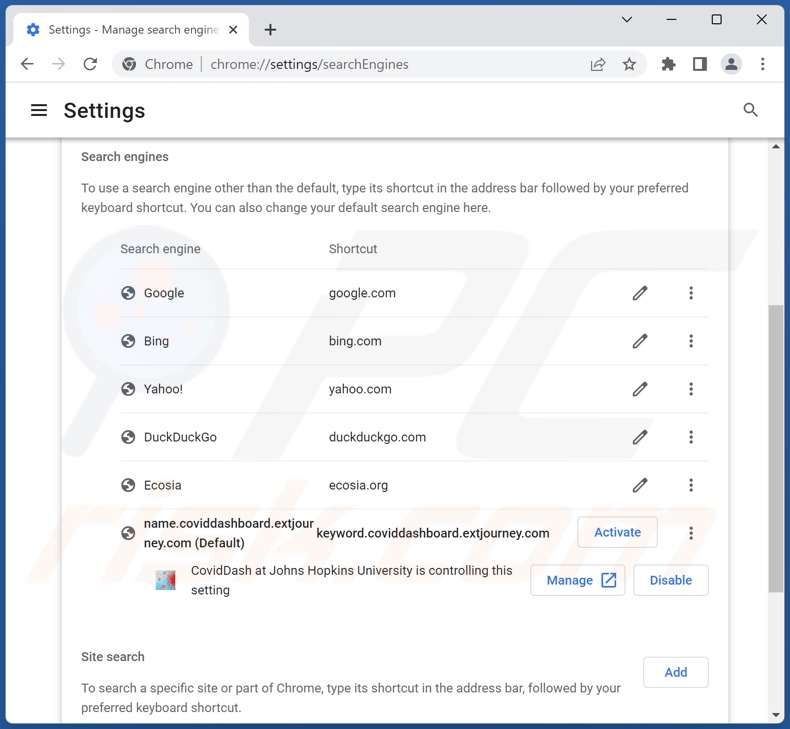Open the Settings hamburger menu

(x=39, y=110)
